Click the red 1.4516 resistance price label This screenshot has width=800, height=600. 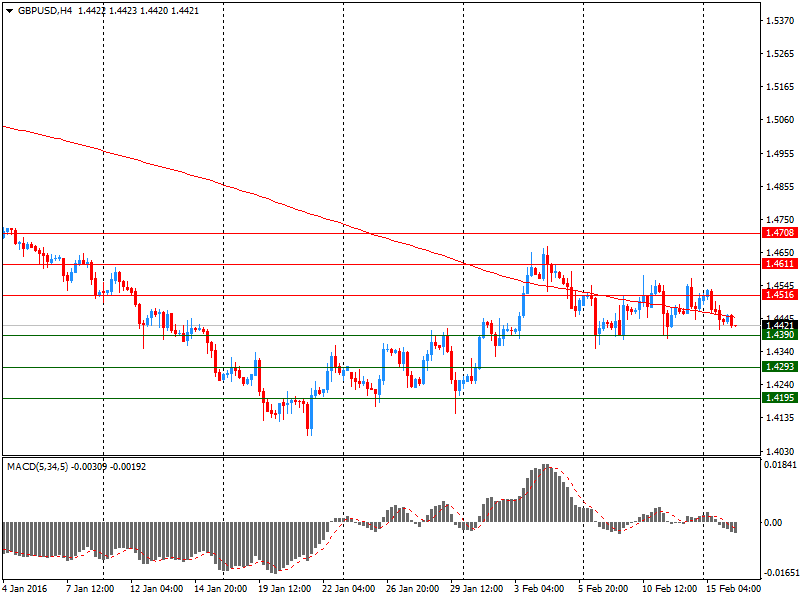(x=780, y=294)
